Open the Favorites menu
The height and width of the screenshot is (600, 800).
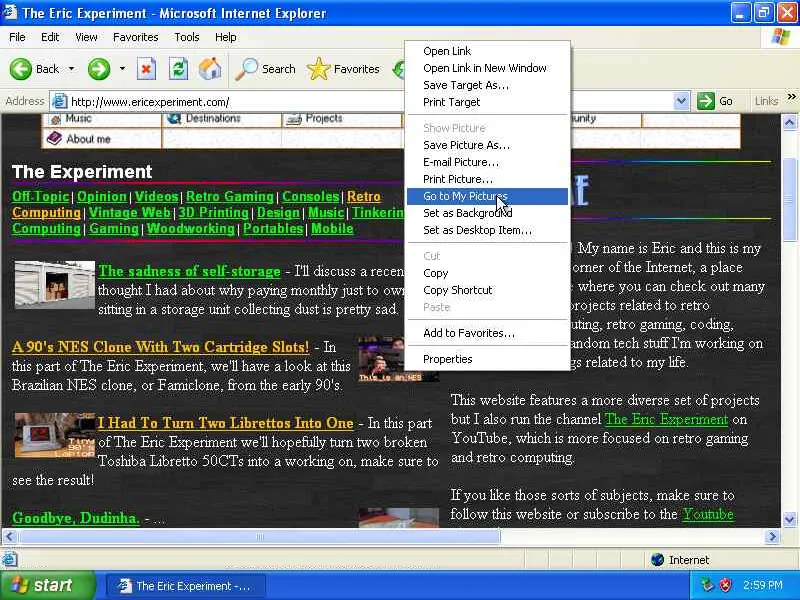point(135,37)
